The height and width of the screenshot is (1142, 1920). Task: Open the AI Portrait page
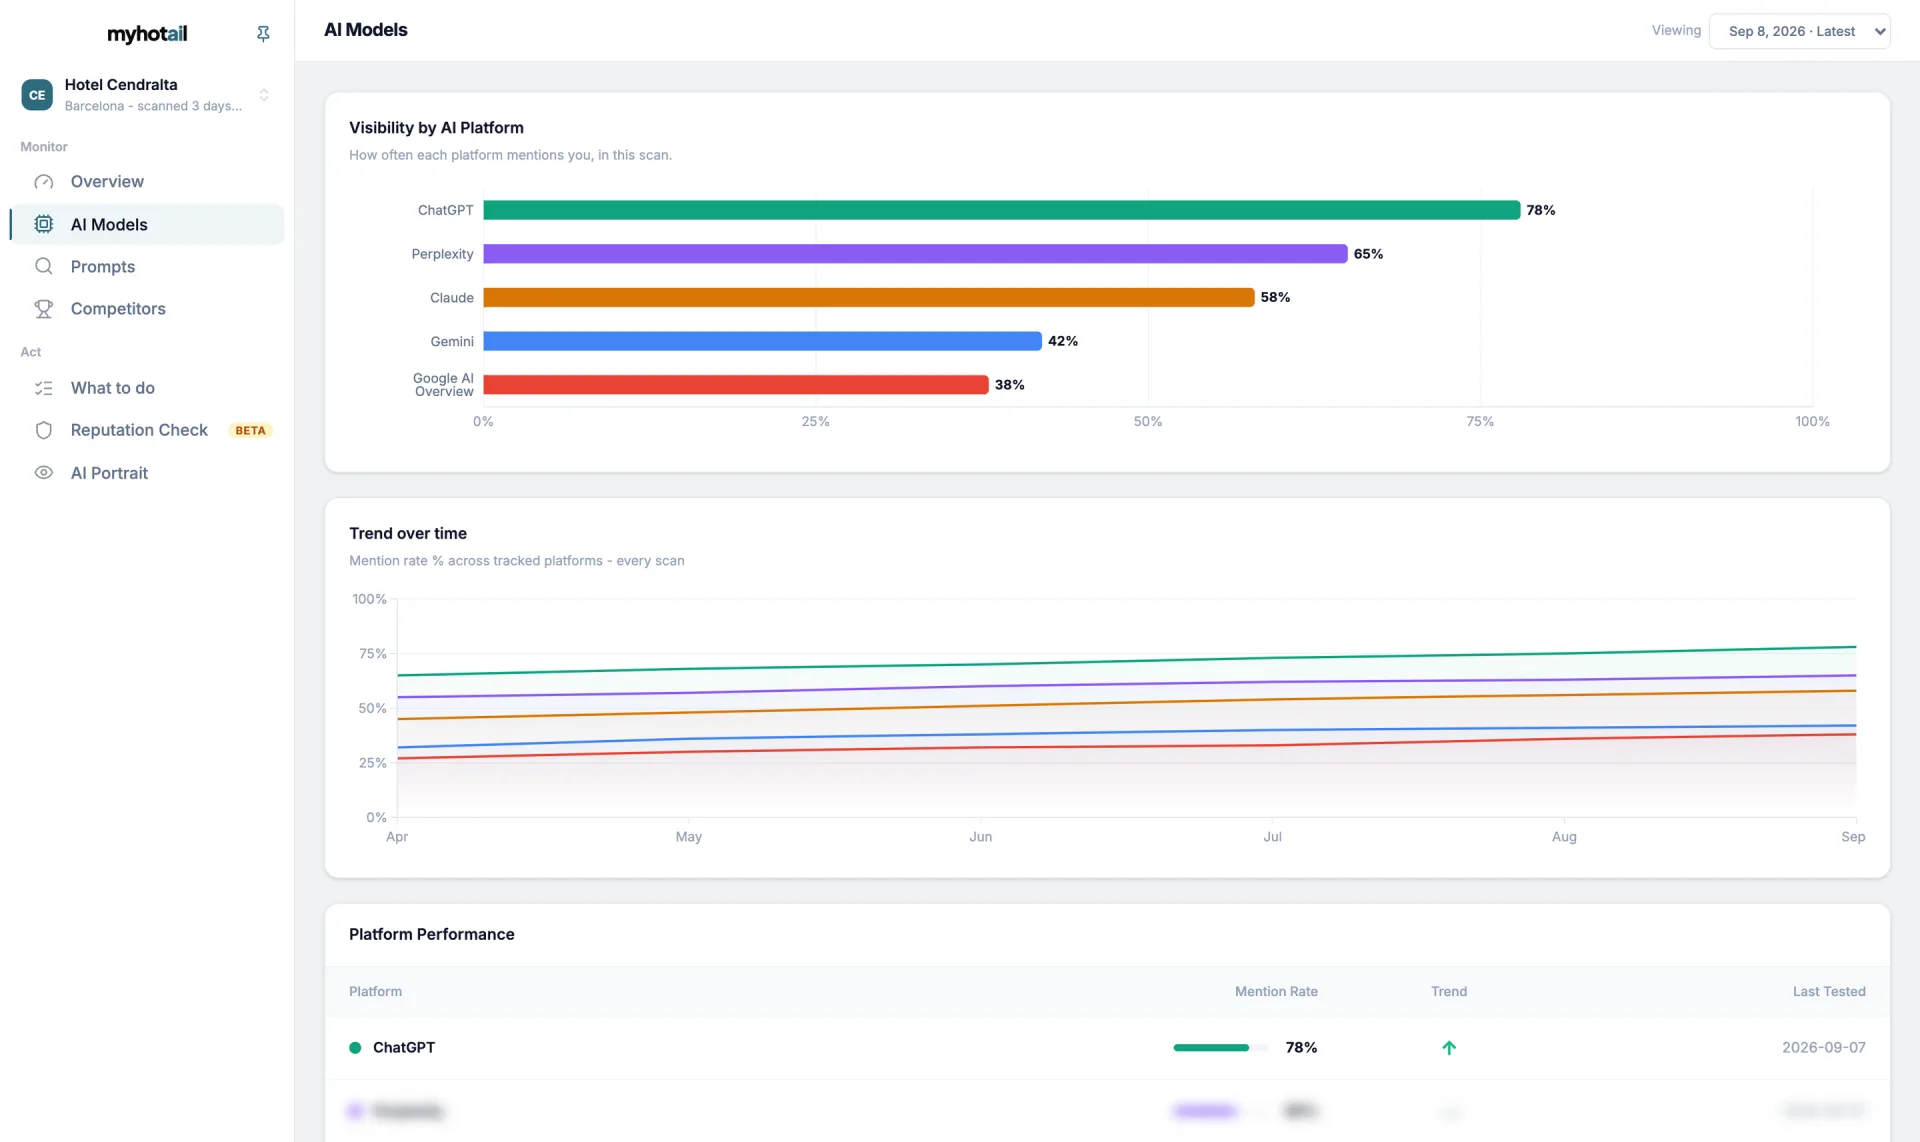[147, 473]
